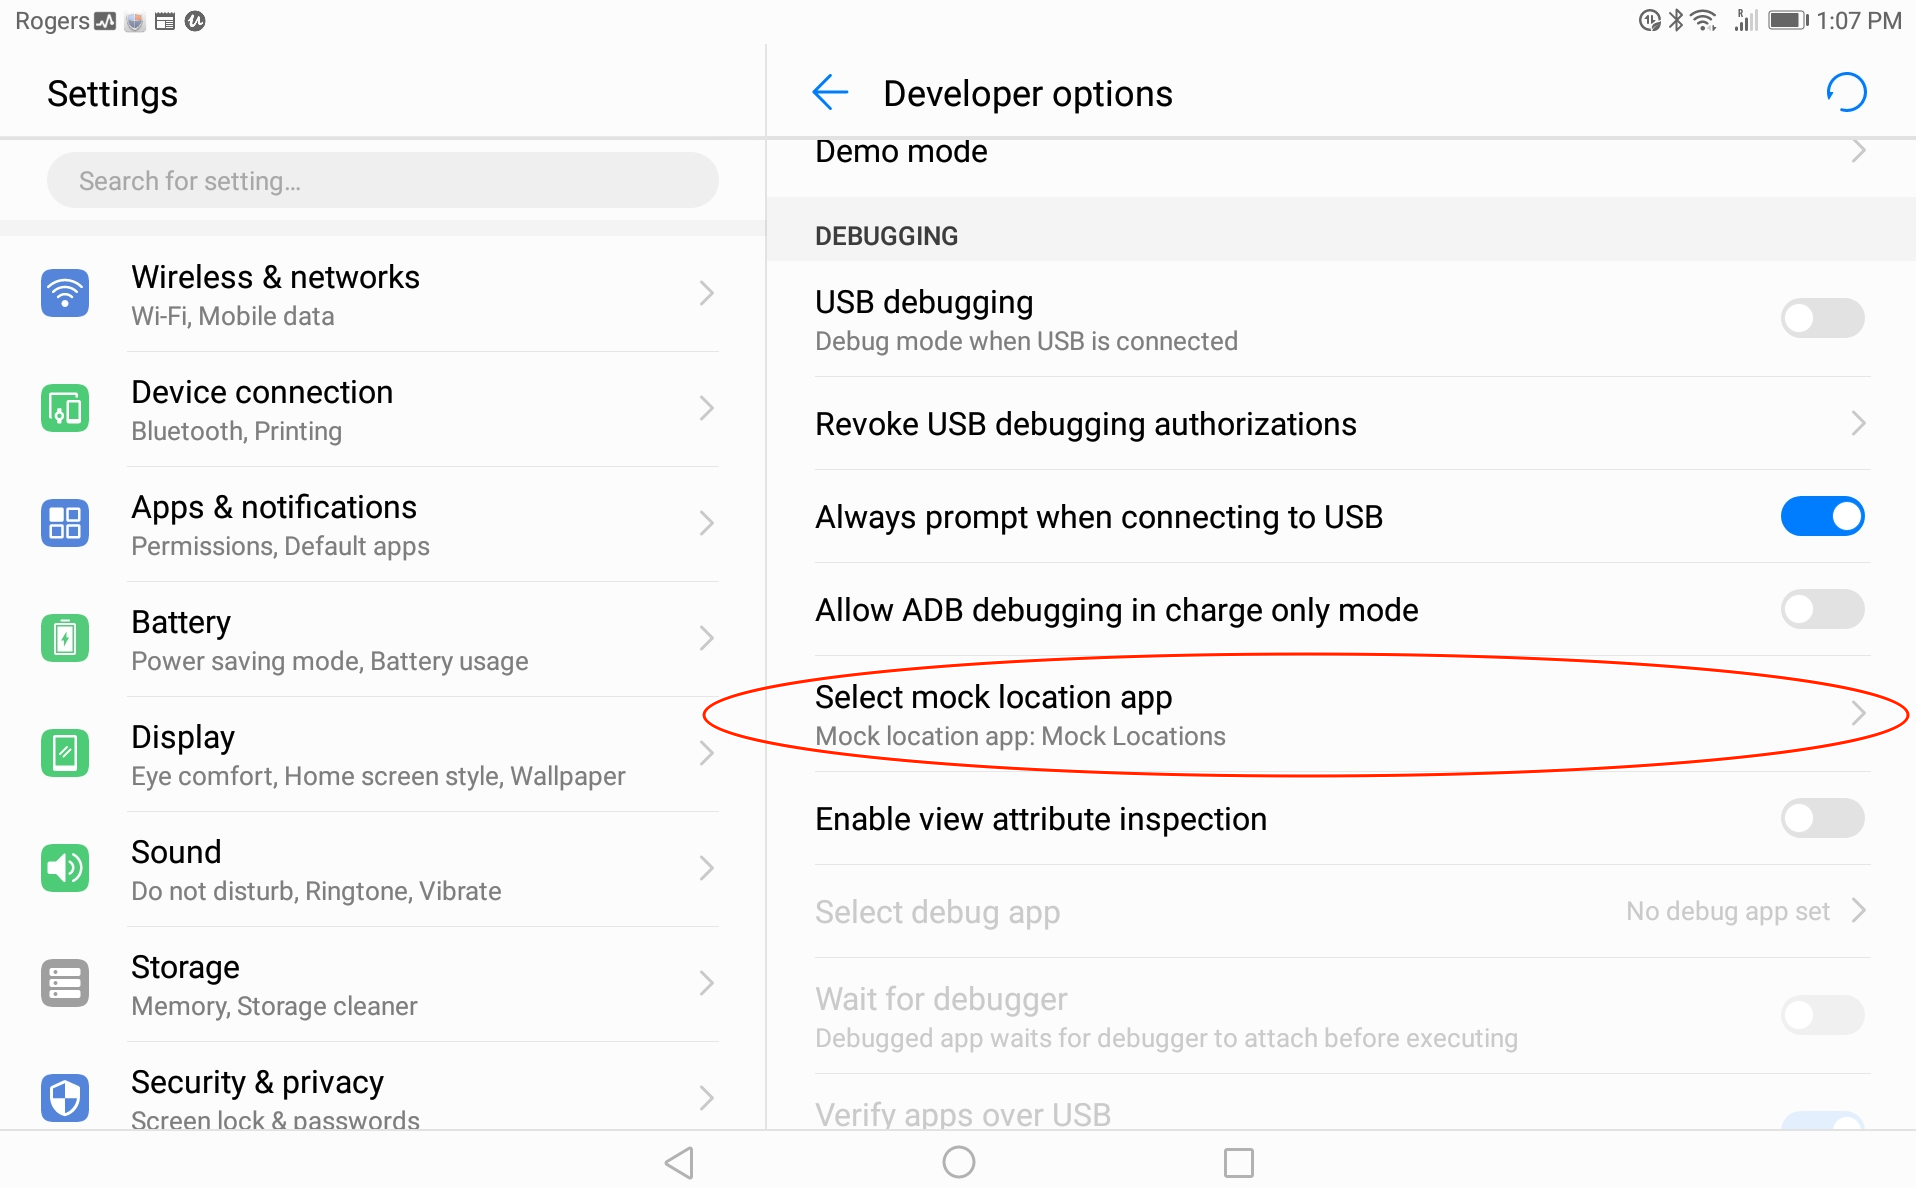Focus the Search for setting field
Screen dimensions: 1916x1188
click(x=382, y=181)
